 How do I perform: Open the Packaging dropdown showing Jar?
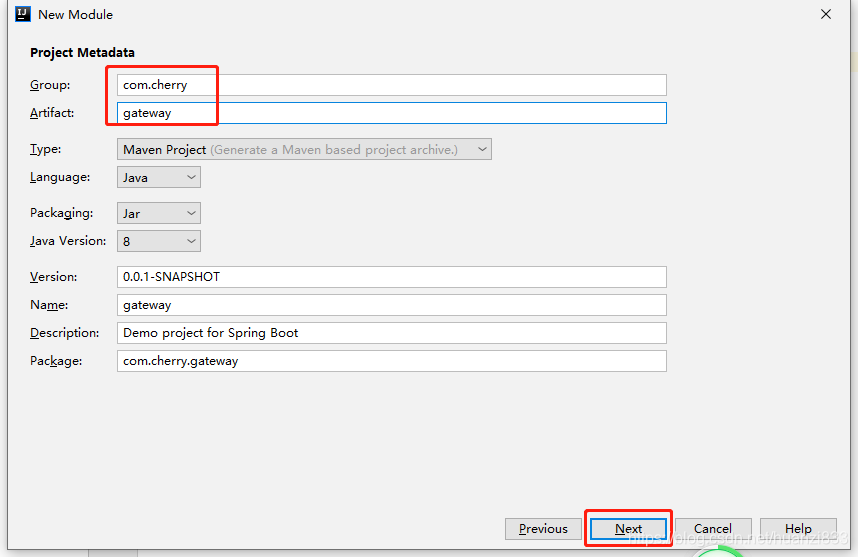coord(159,213)
